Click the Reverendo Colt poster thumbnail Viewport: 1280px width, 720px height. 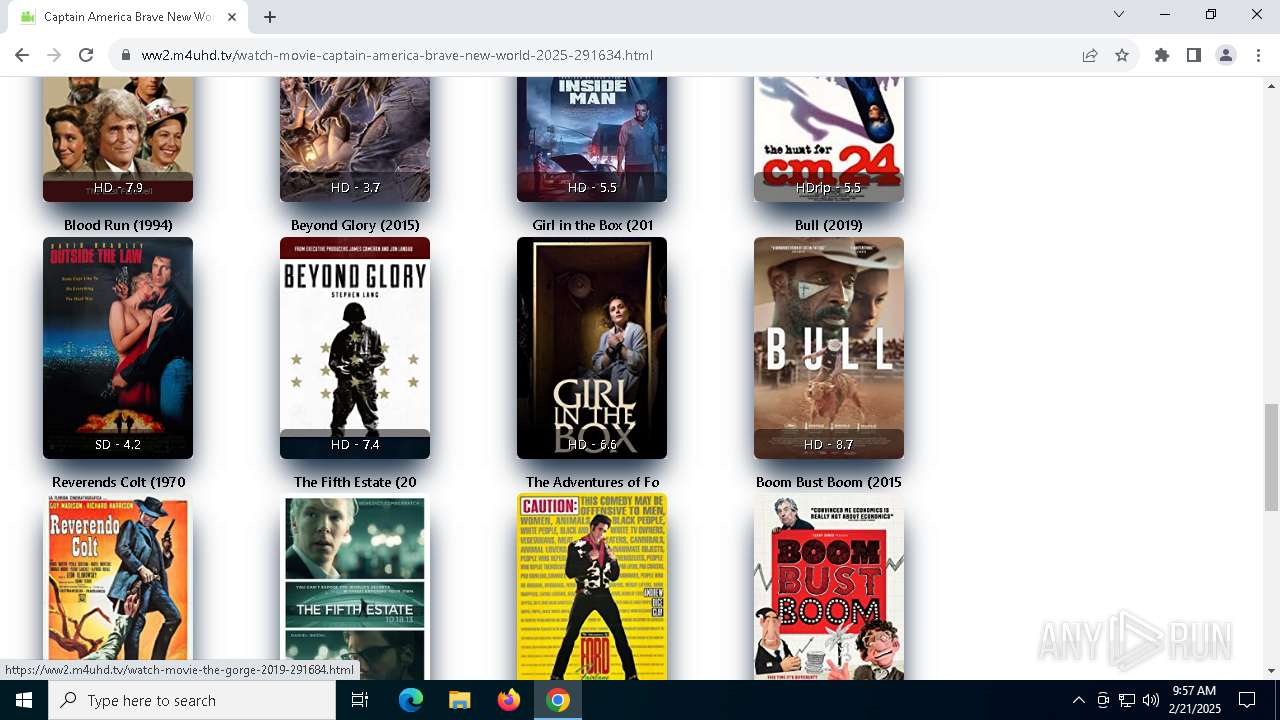click(x=118, y=587)
